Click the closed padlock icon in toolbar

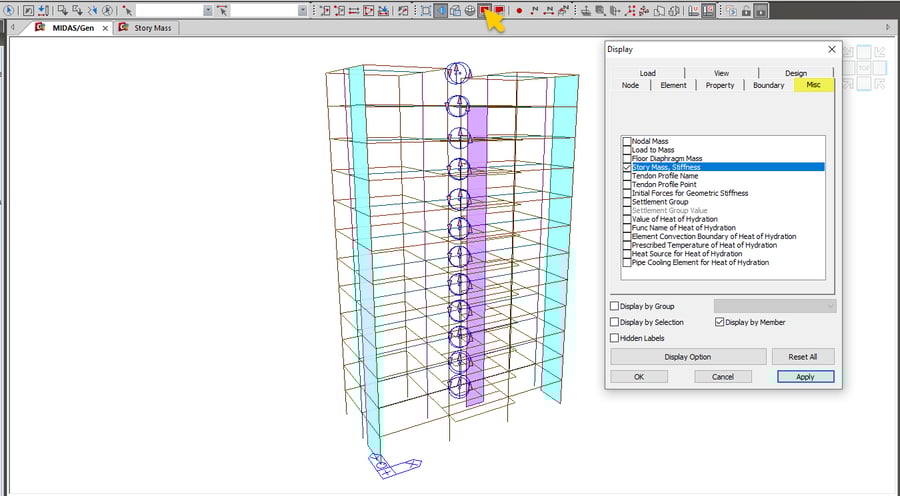(x=761, y=10)
